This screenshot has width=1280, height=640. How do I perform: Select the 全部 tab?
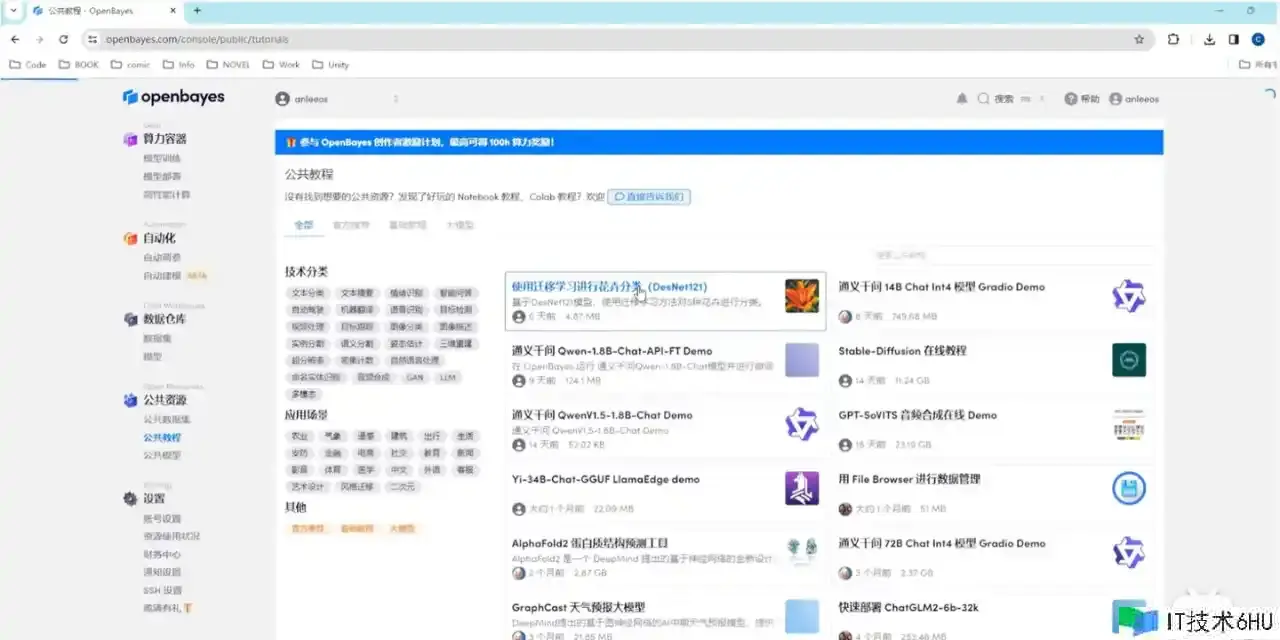(303, 225)
